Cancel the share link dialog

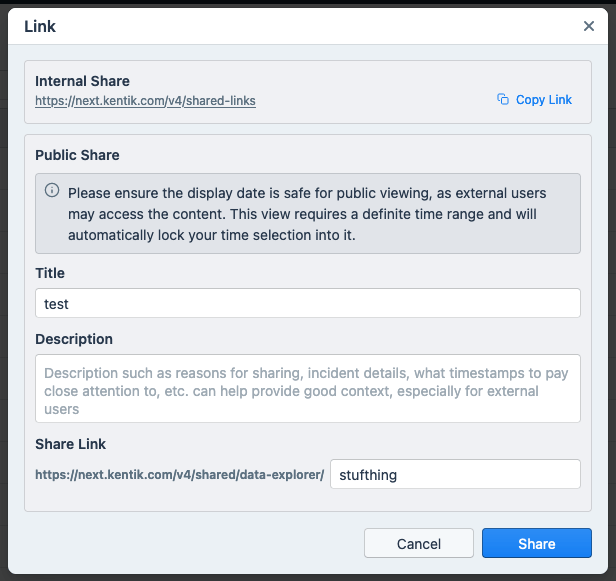pos(418,543)
